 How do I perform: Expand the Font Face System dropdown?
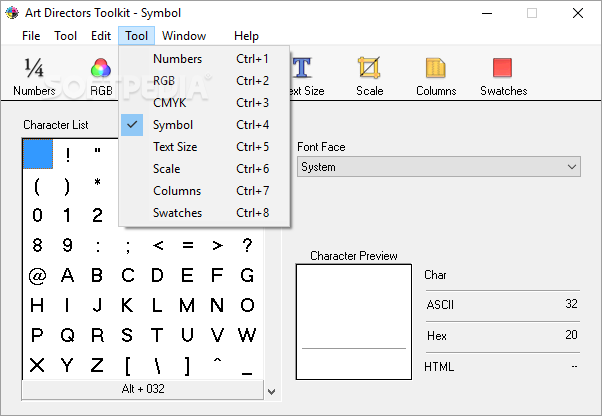438,167
